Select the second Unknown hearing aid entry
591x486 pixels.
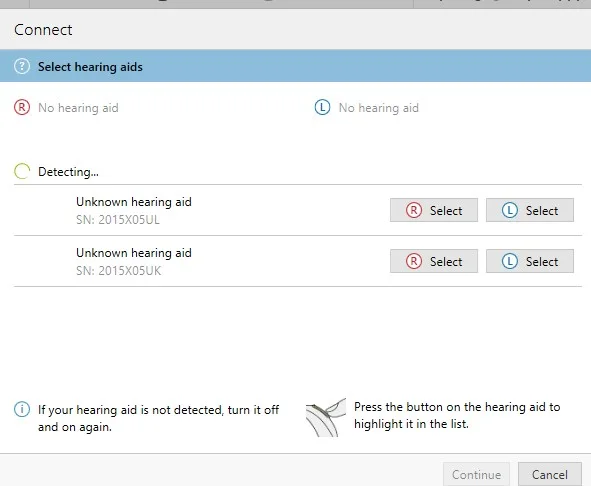click(298, 261)
